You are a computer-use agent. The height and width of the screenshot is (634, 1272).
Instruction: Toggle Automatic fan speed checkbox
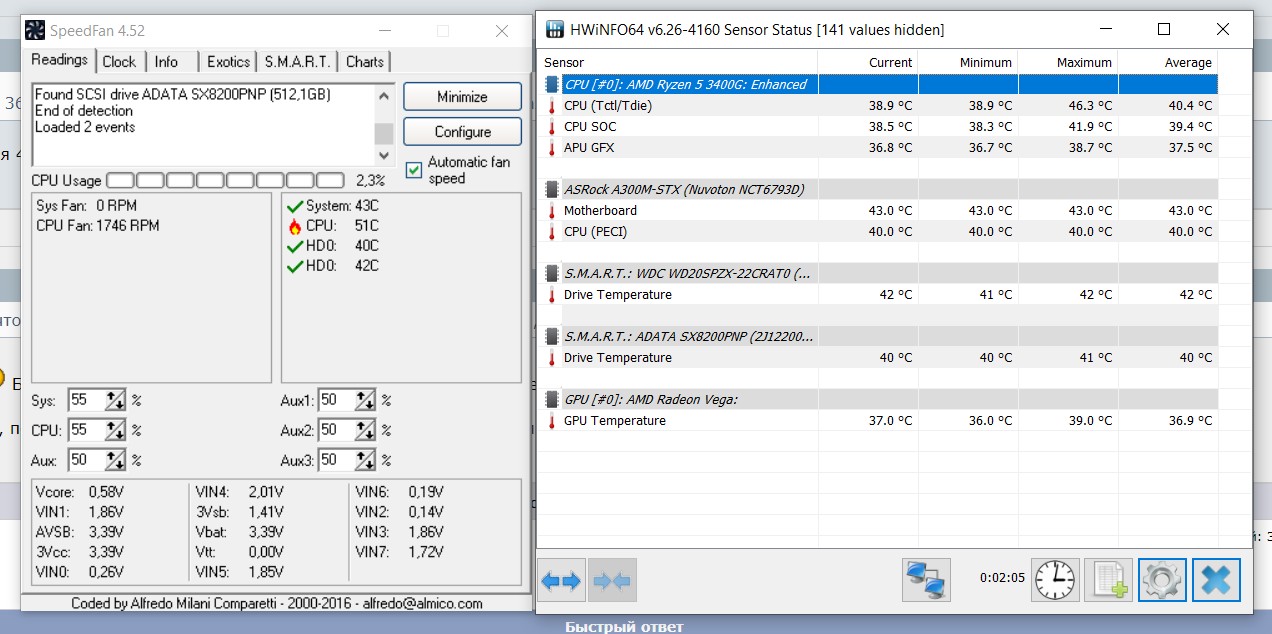(413, 170)
